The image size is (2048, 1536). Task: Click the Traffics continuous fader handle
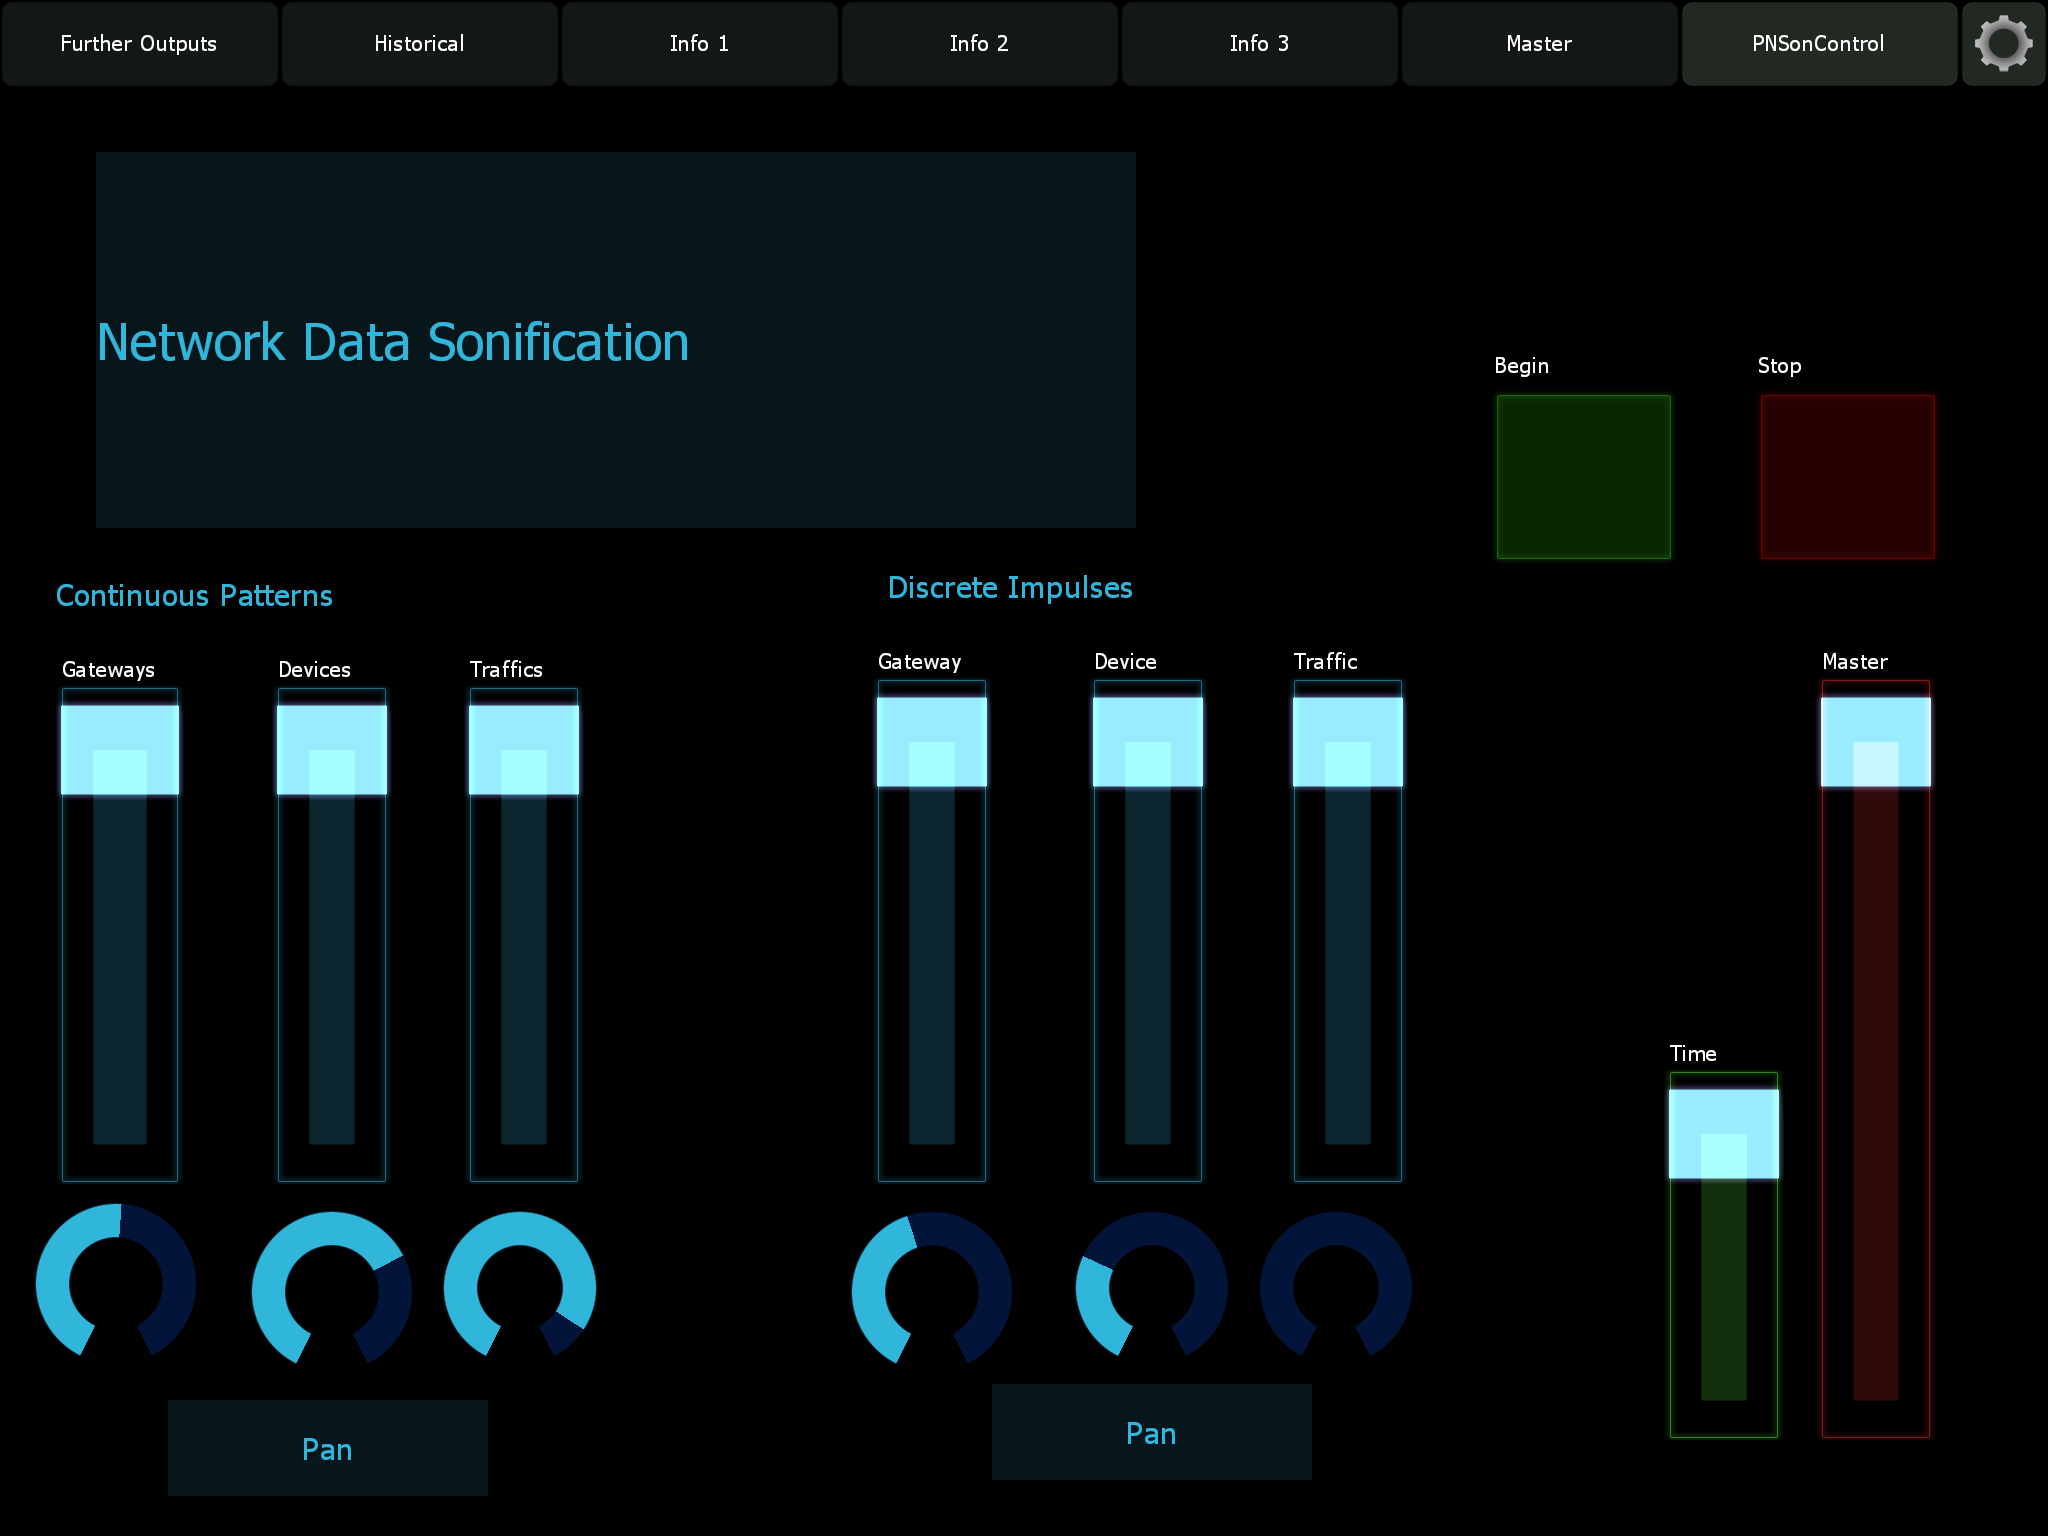[524, 750]
